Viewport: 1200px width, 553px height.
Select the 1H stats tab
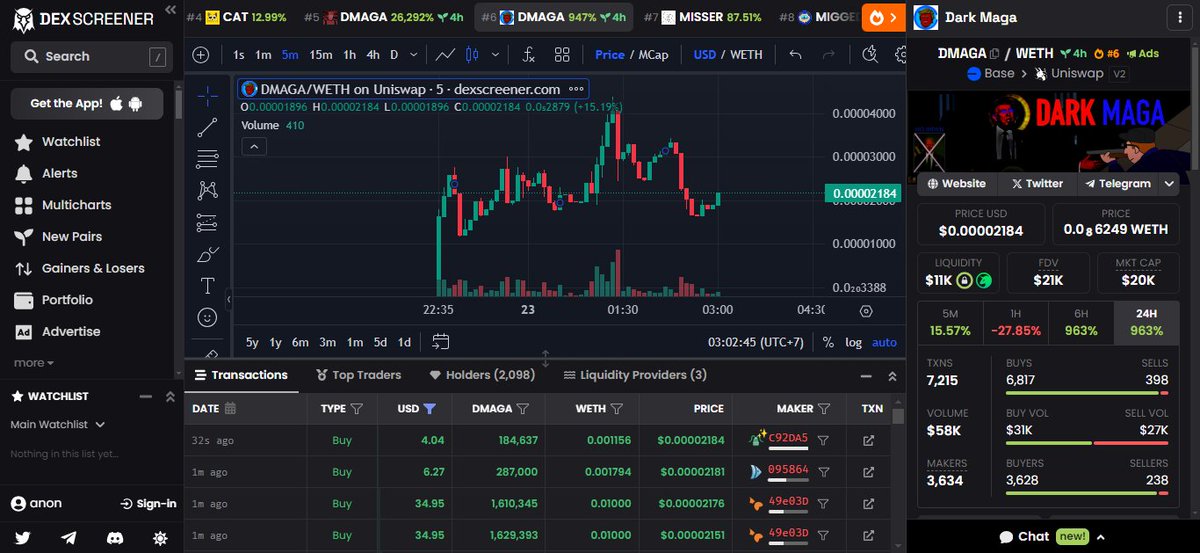point(1014,321)
